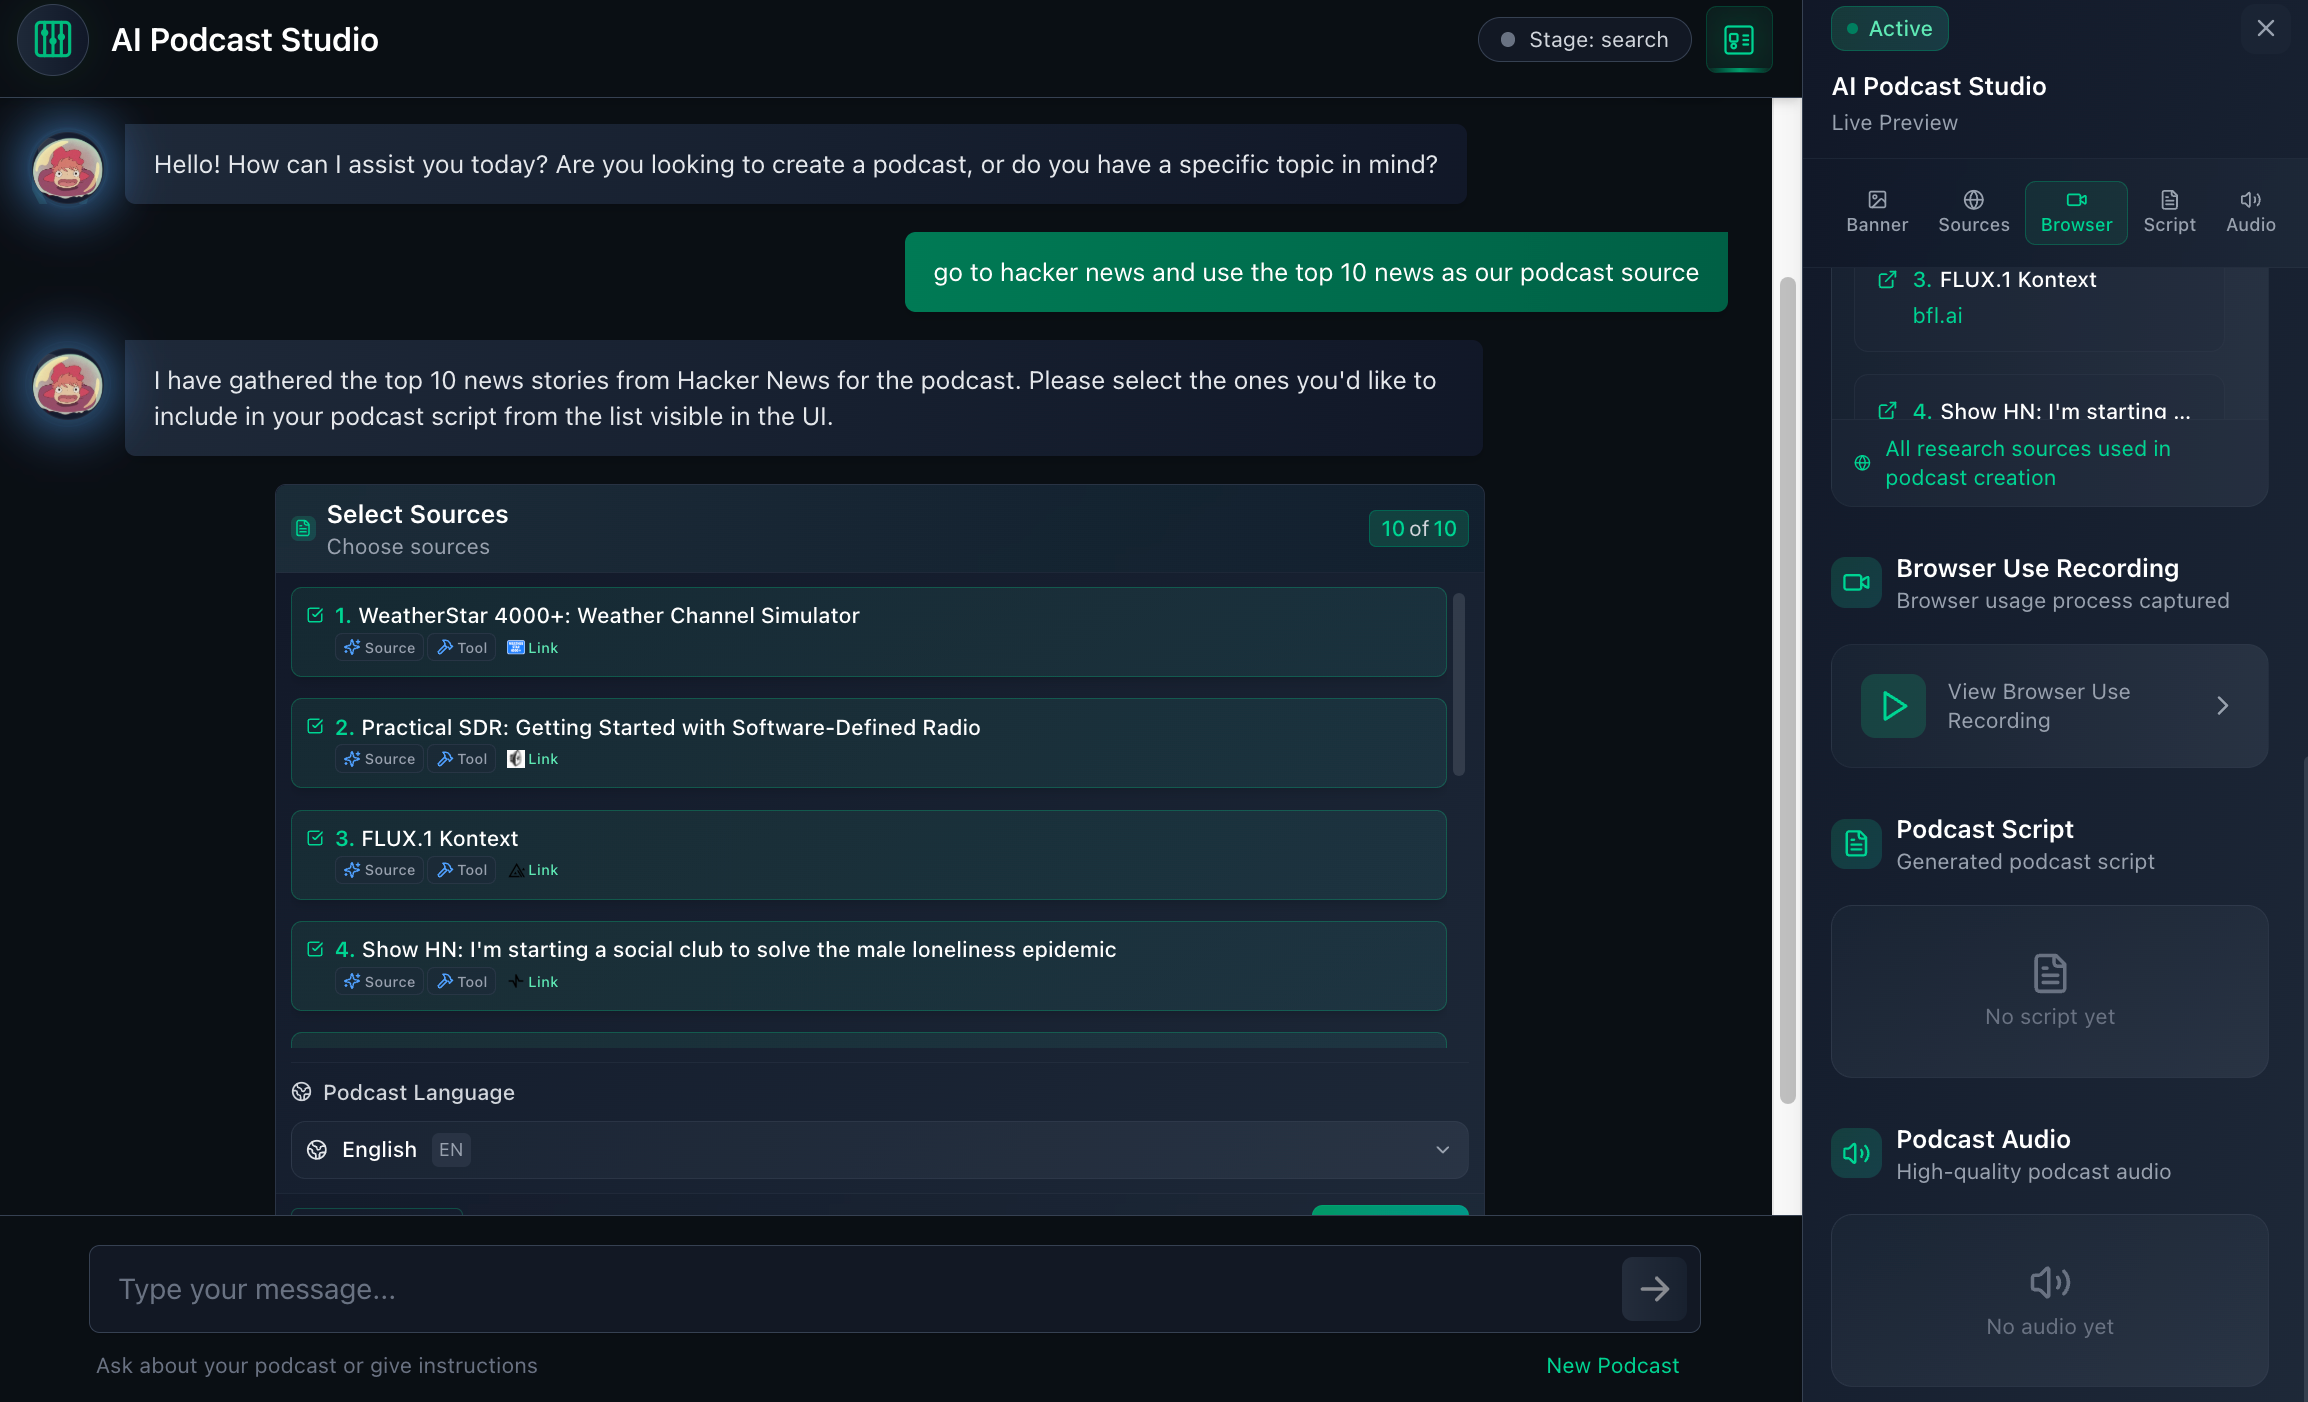Click WeatherStar 4000+: Weather Channel Simulator title
Image resolution: width=2308 pixels, height=1402 pixels.
click(x=608, y=615)
